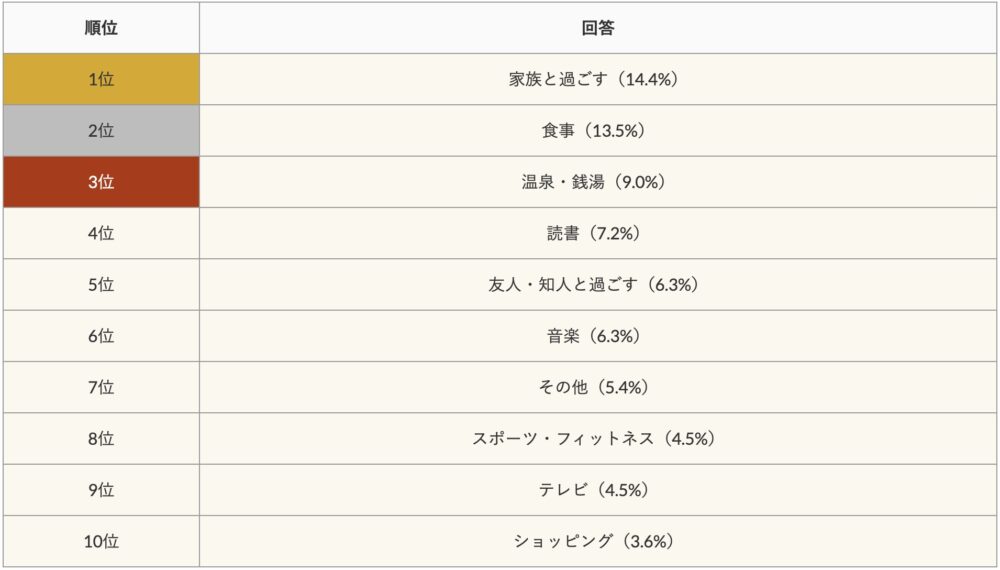The image size is (1000, 570).
Task: Click the 読書（7.2%）answer
Action: [x=598, y=233]
